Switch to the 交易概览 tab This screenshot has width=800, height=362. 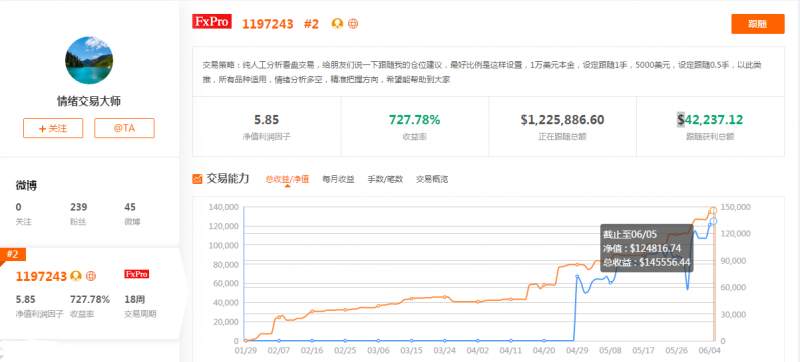pos(432,179)
